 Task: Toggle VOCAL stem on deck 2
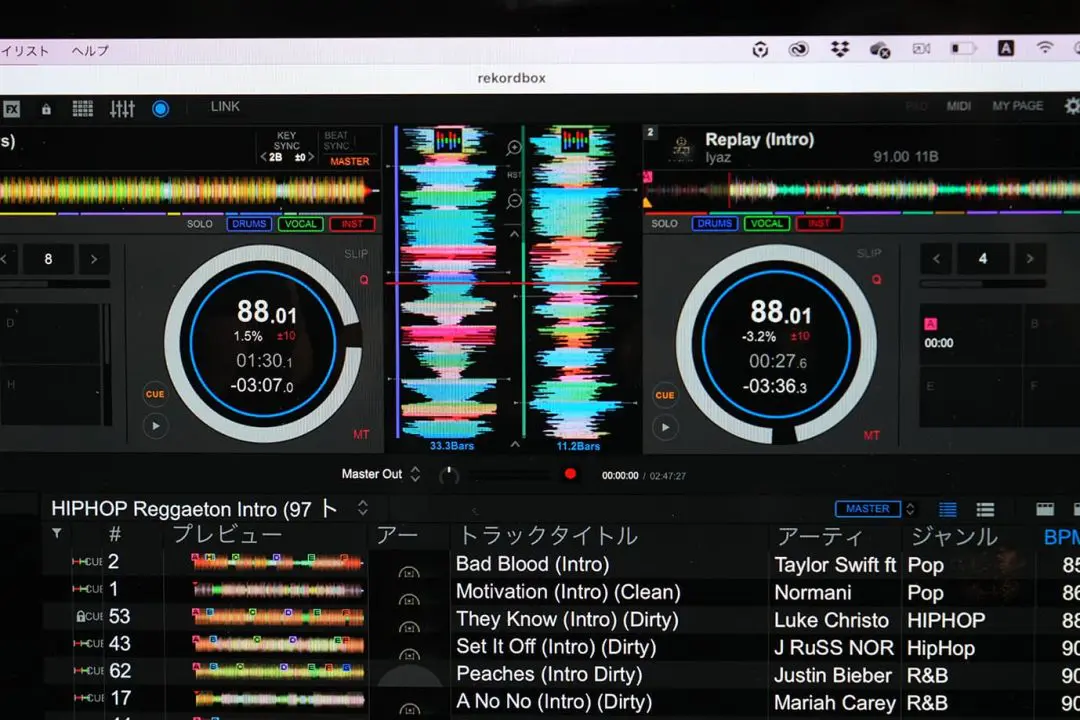[x=767, y=223]
